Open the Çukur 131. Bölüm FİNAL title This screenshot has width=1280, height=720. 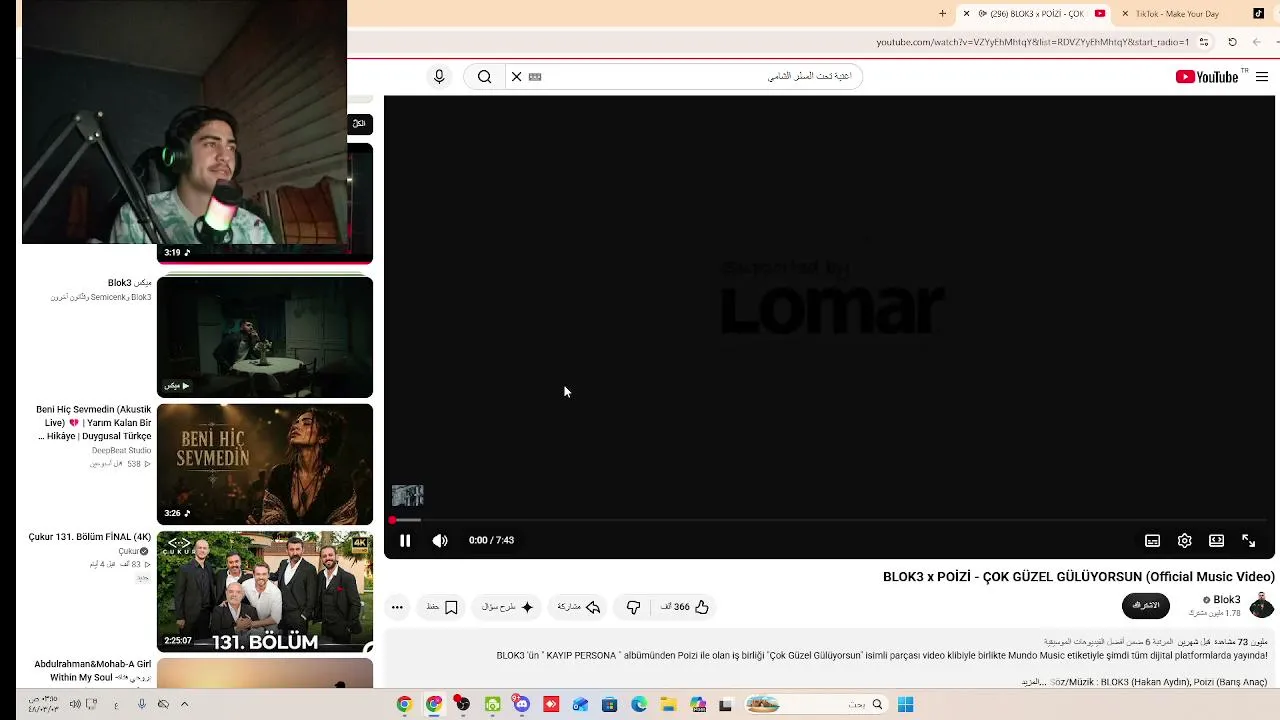pos(89,537)
